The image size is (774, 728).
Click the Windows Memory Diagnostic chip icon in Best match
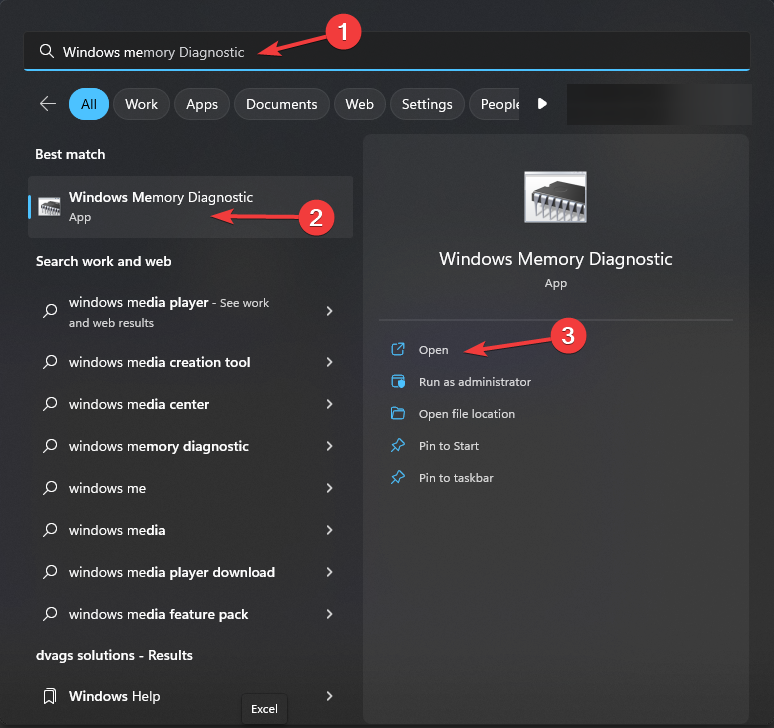coord(49,207)
